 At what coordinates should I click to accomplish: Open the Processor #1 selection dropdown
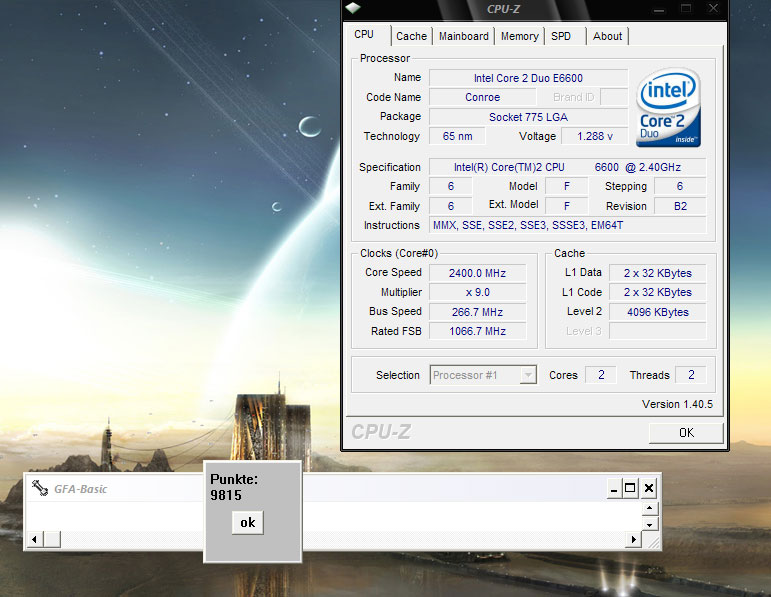point(528,375)
